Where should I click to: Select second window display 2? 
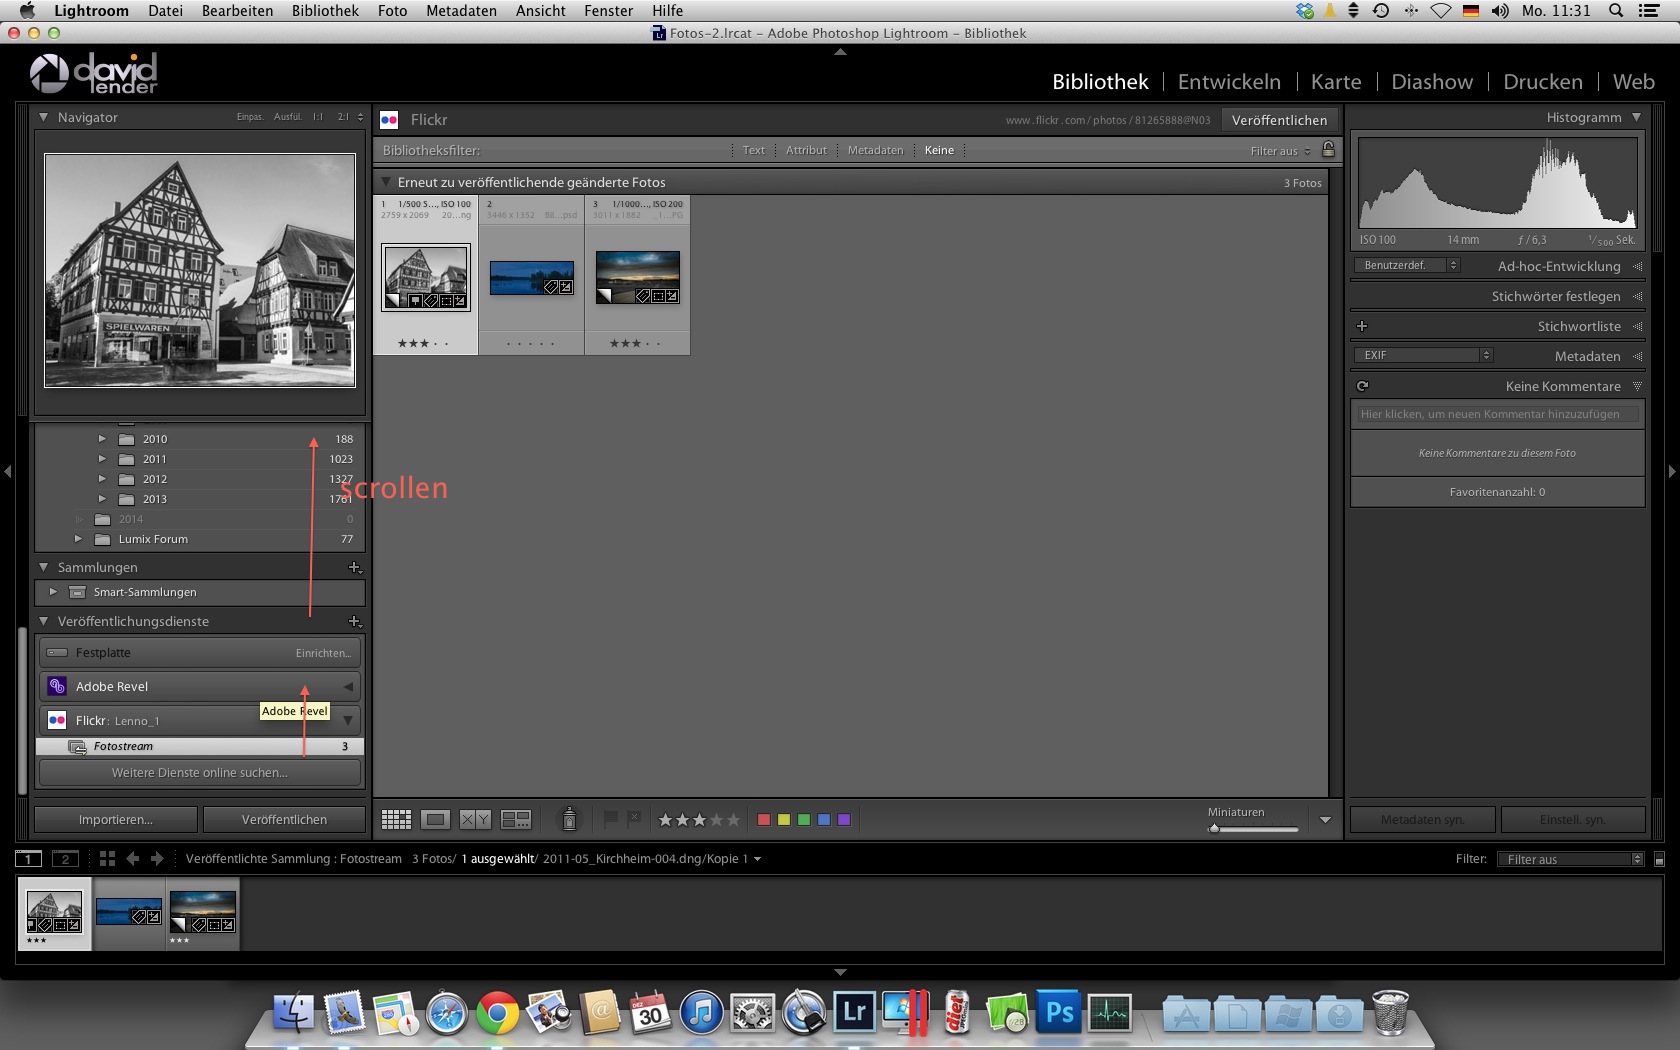(x=65, y=858)
